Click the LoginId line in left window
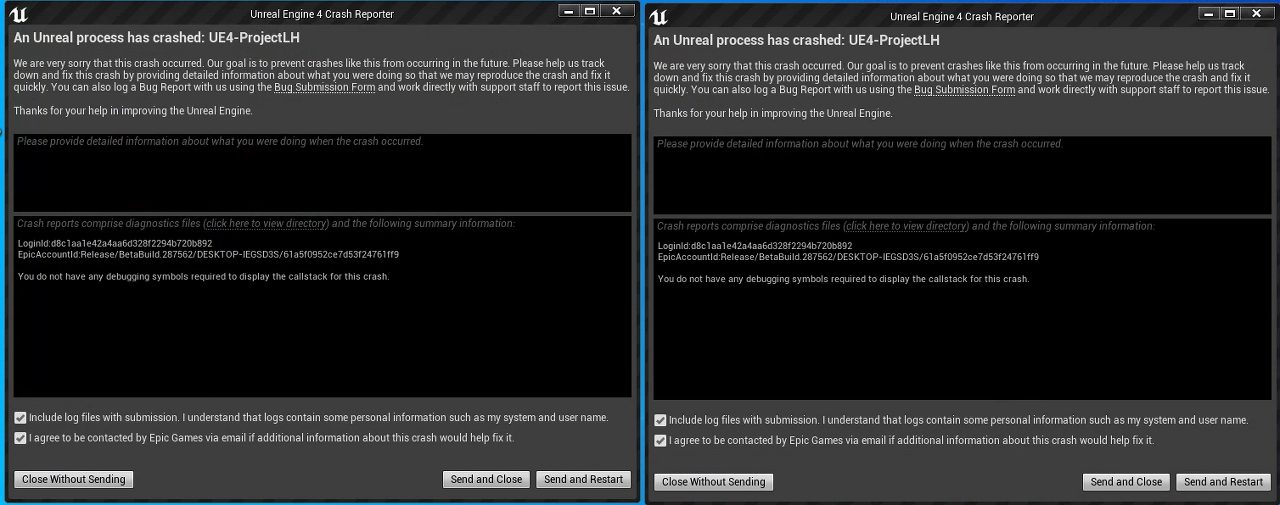Image resolution: width=1280 pixels, height=505 pixels. coord(115,243)
